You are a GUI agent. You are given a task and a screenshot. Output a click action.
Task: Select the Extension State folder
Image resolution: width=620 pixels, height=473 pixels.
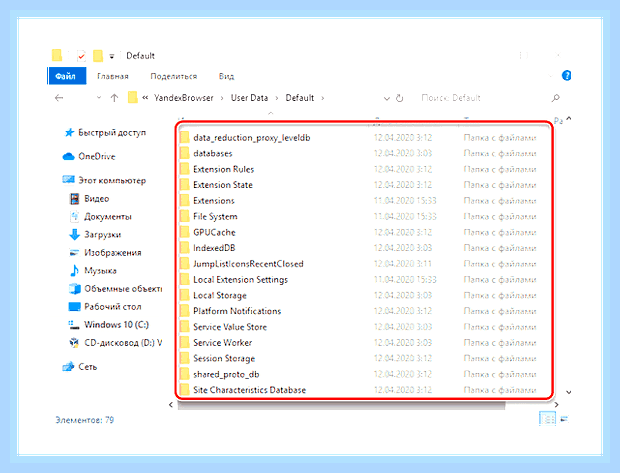pos(223,185)
